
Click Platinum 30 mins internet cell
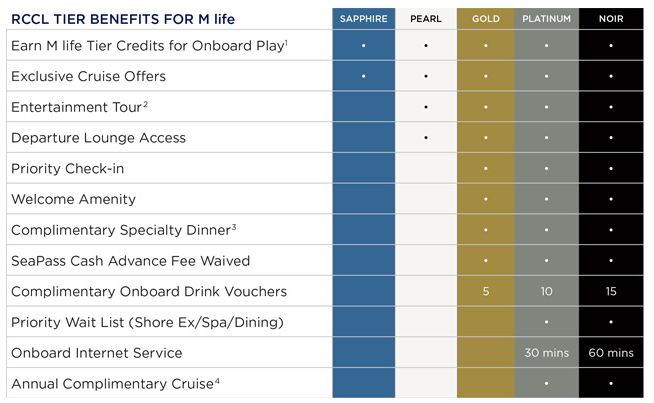(x=546, y=353)
